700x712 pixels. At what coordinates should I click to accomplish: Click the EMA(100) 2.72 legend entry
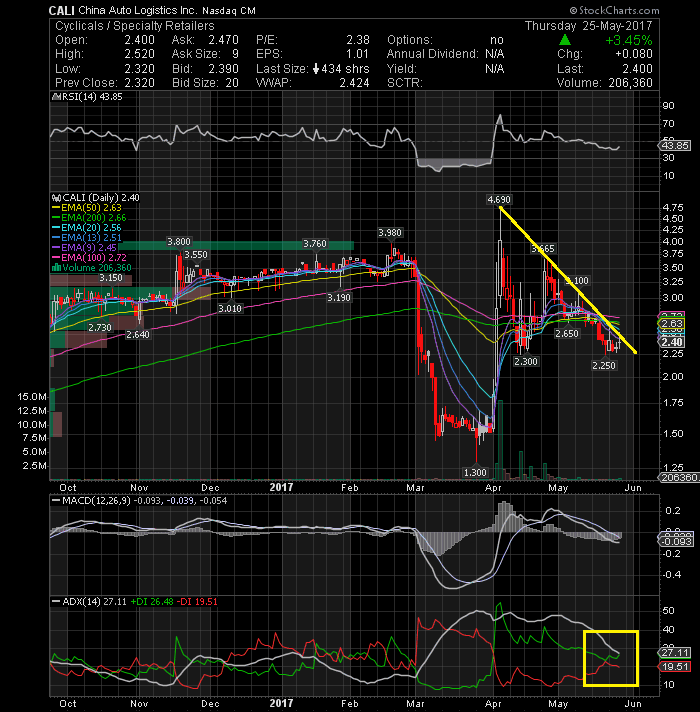point(94,258)
